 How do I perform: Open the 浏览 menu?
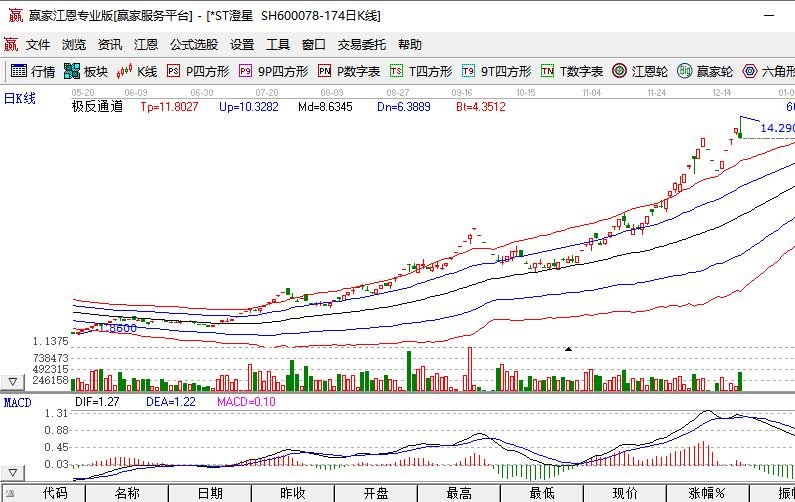coord(74,45)
